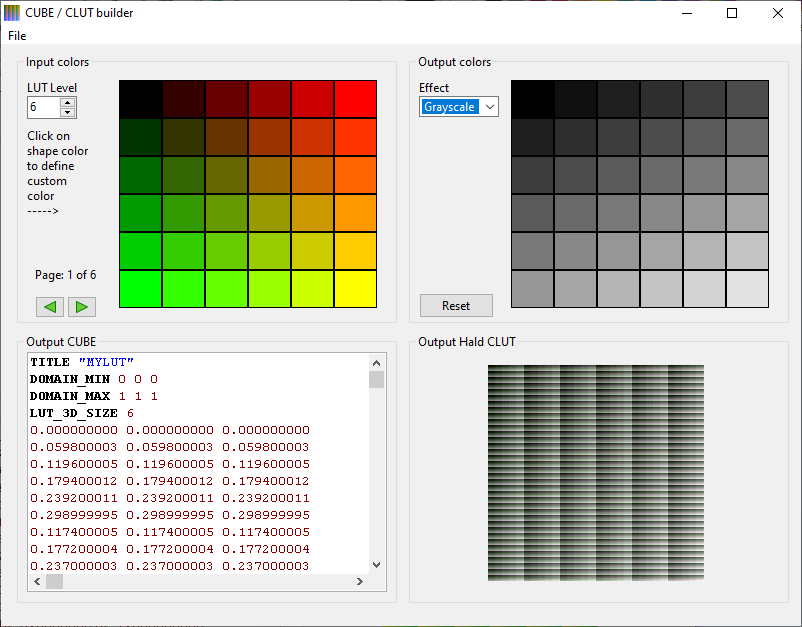Click the DOMAIN_MIN 0 0 0 line
Viewport: 802px width, 627px height.
94,379
